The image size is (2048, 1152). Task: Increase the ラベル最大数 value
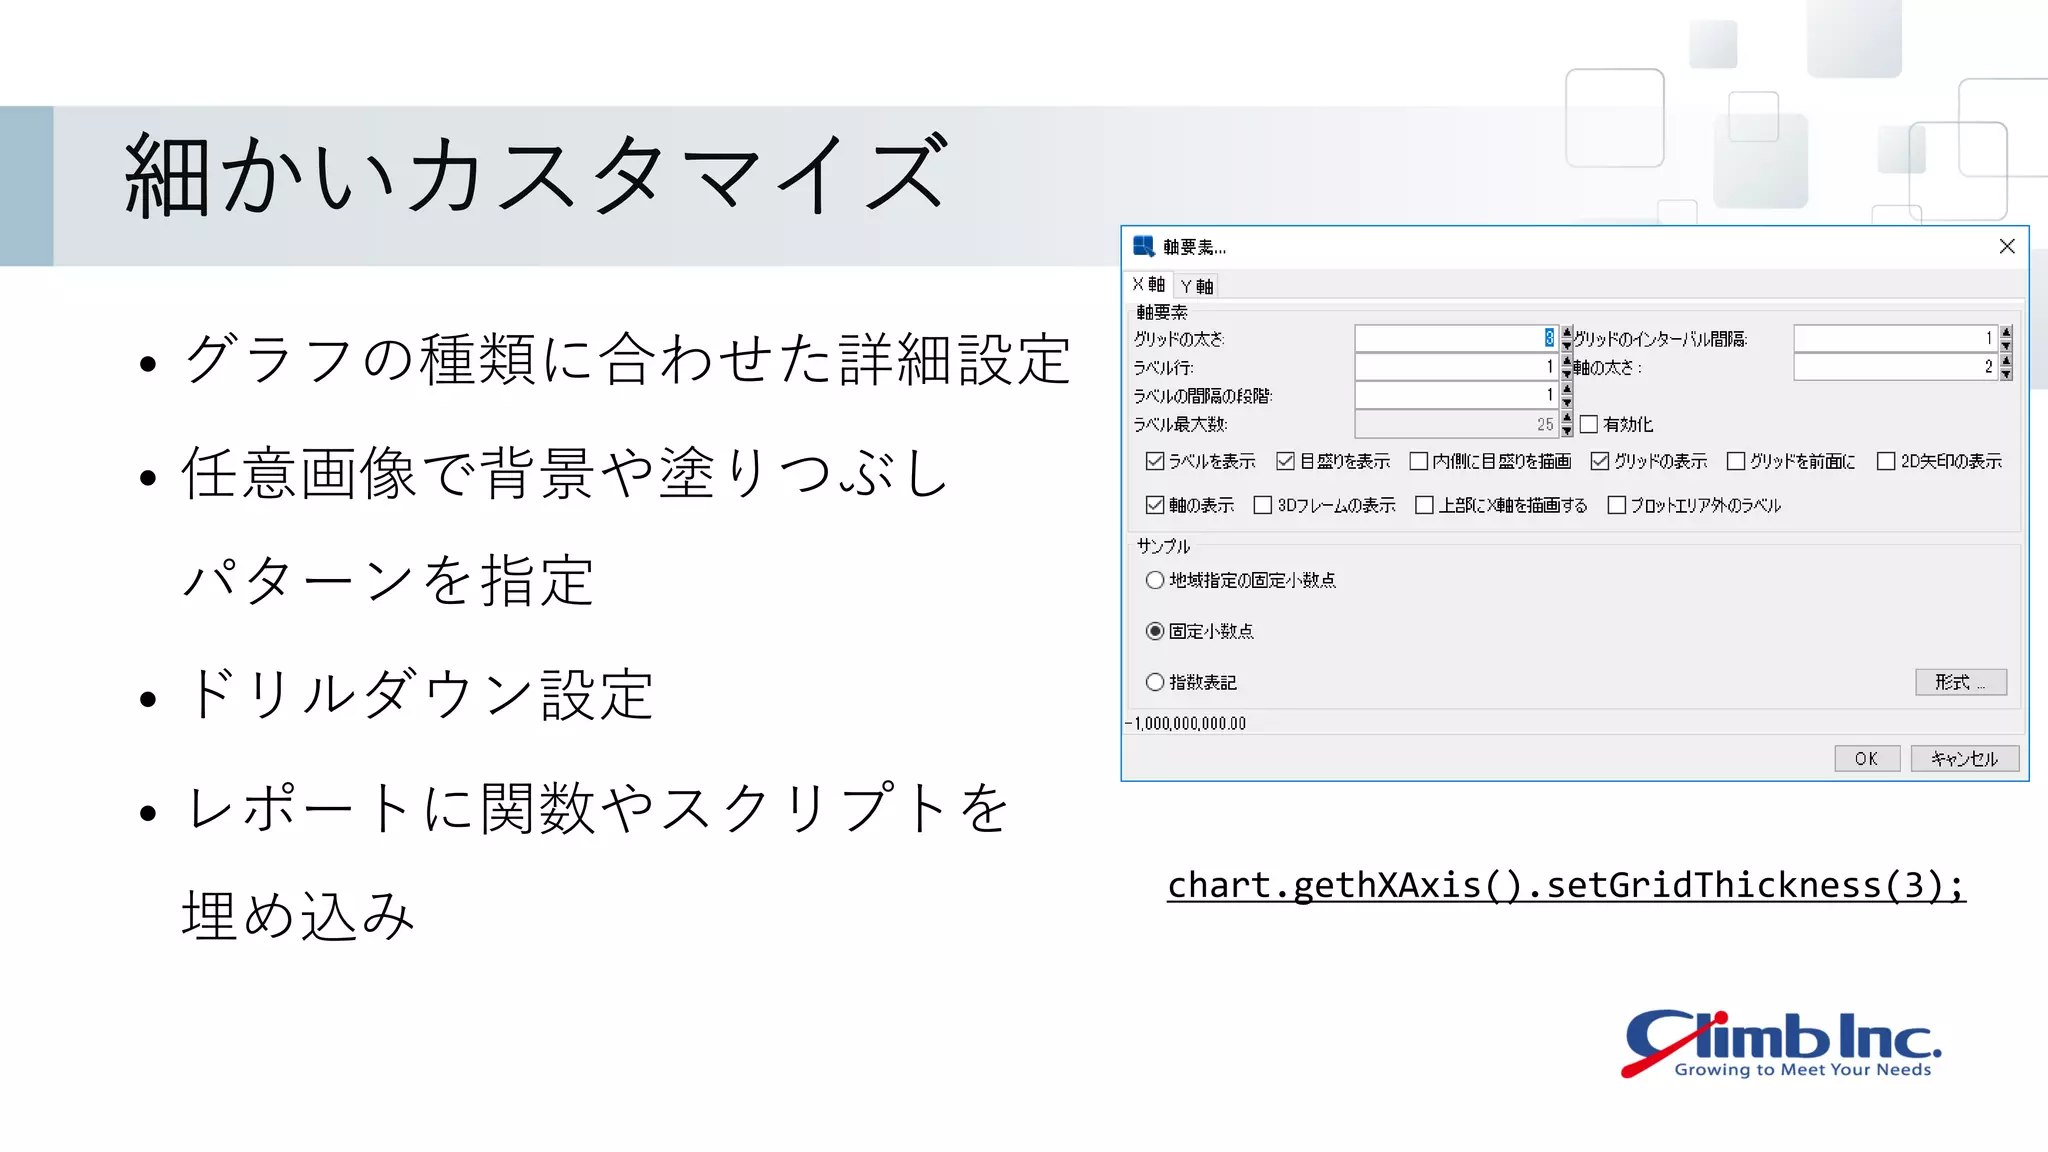coord(1567,417)
